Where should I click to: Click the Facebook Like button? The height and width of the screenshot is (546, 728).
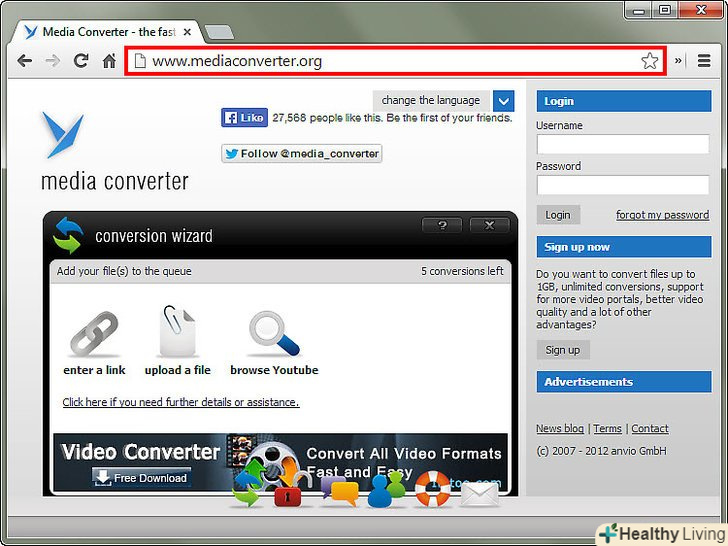(x=244, y=117)
